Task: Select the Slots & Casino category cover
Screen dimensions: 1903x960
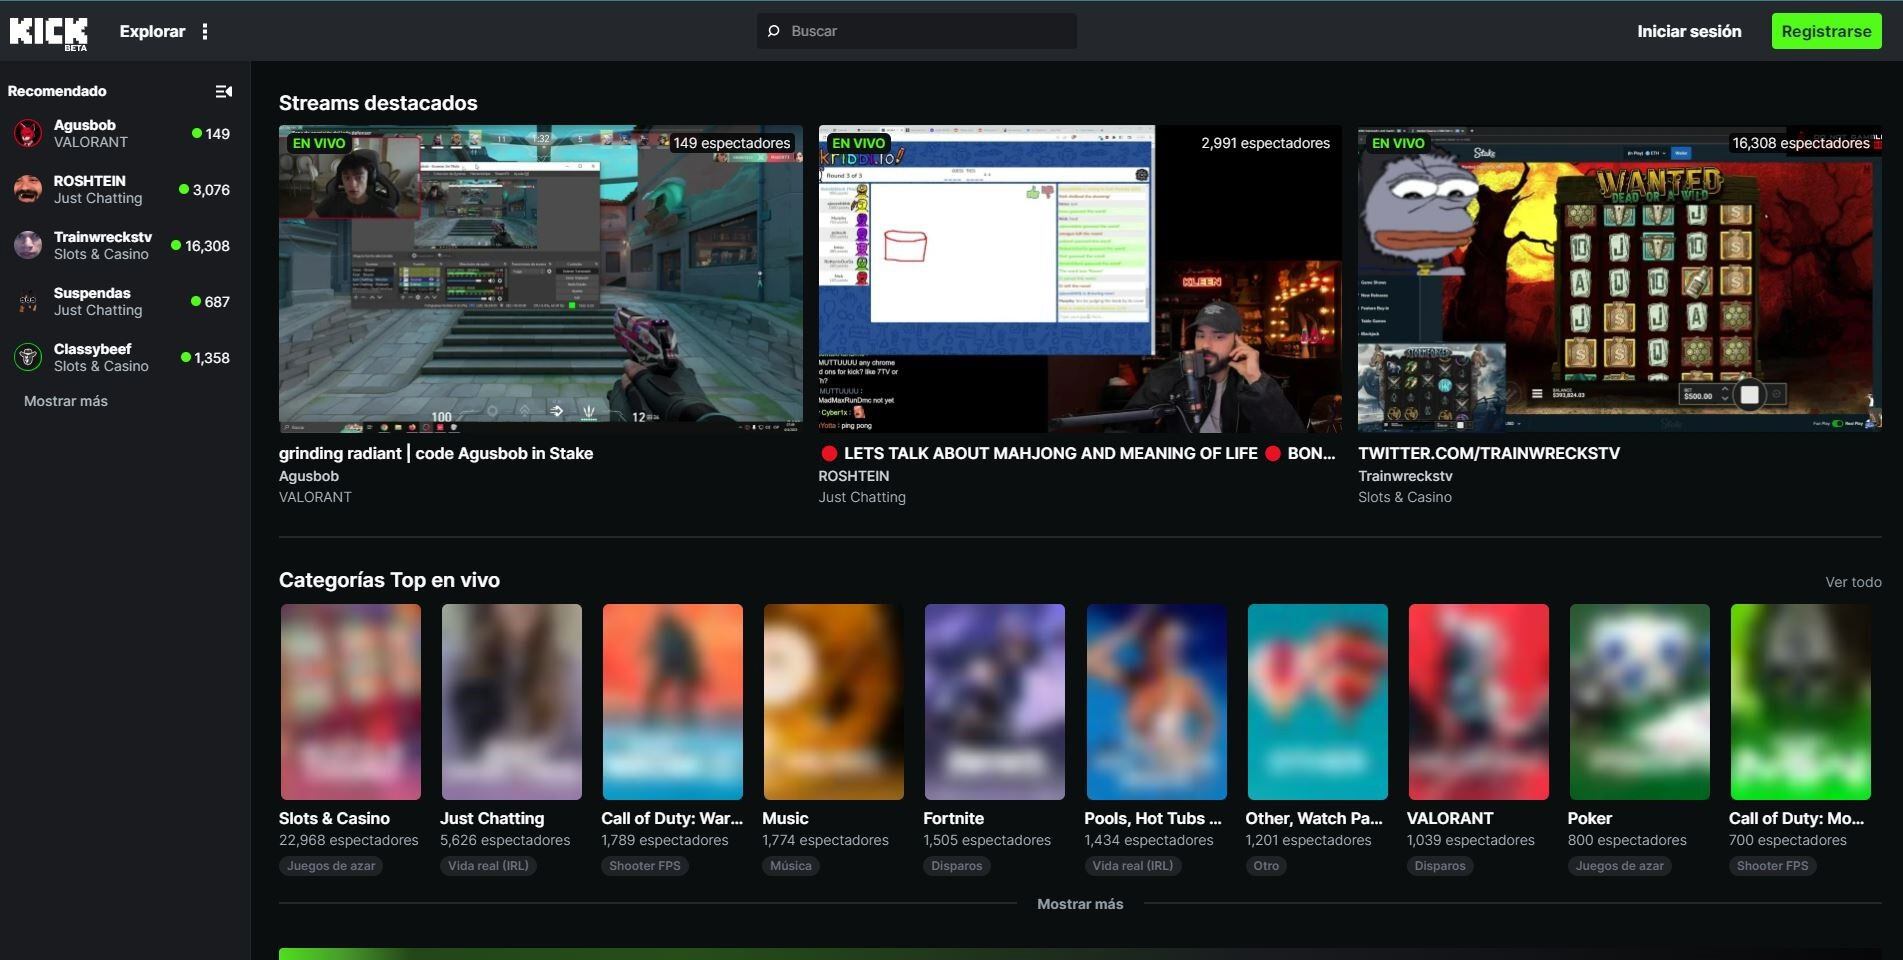Action: pyautogui.click(x=350, y=701)
